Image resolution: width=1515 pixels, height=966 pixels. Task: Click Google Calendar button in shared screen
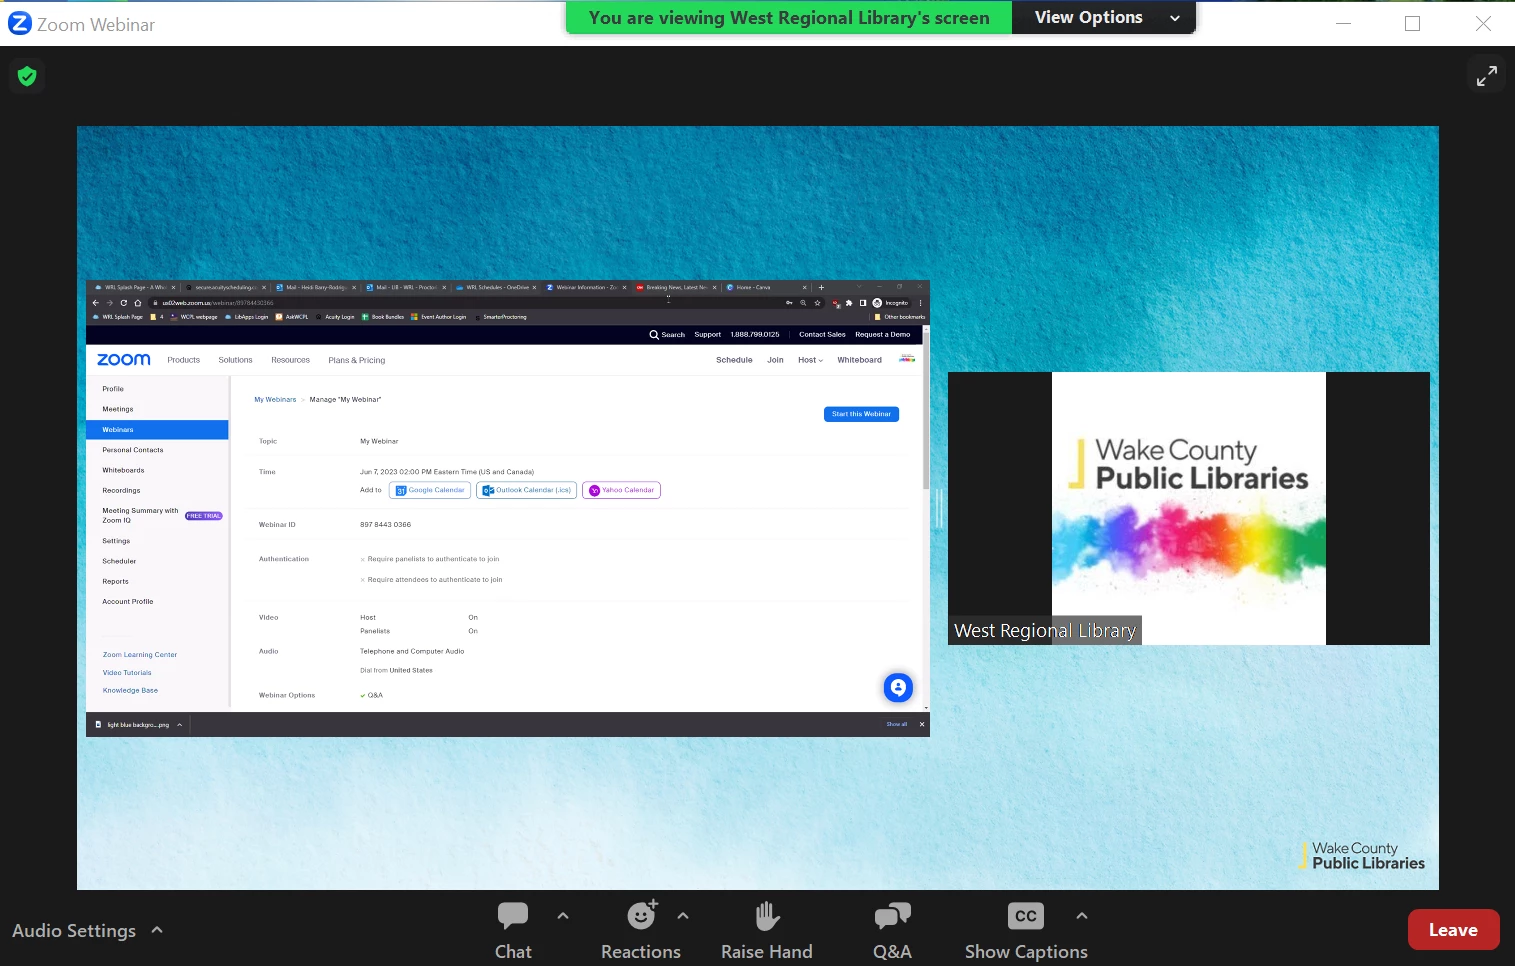(x=430, y=490)
